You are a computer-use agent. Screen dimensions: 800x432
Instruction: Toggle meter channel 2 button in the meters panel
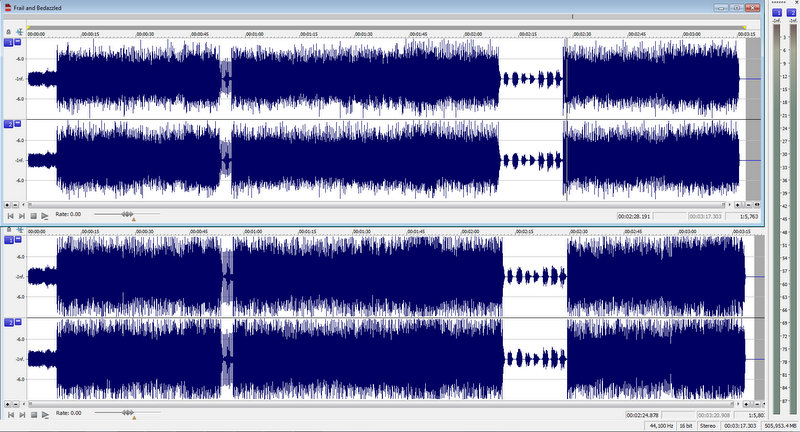[x=791, y=13]
